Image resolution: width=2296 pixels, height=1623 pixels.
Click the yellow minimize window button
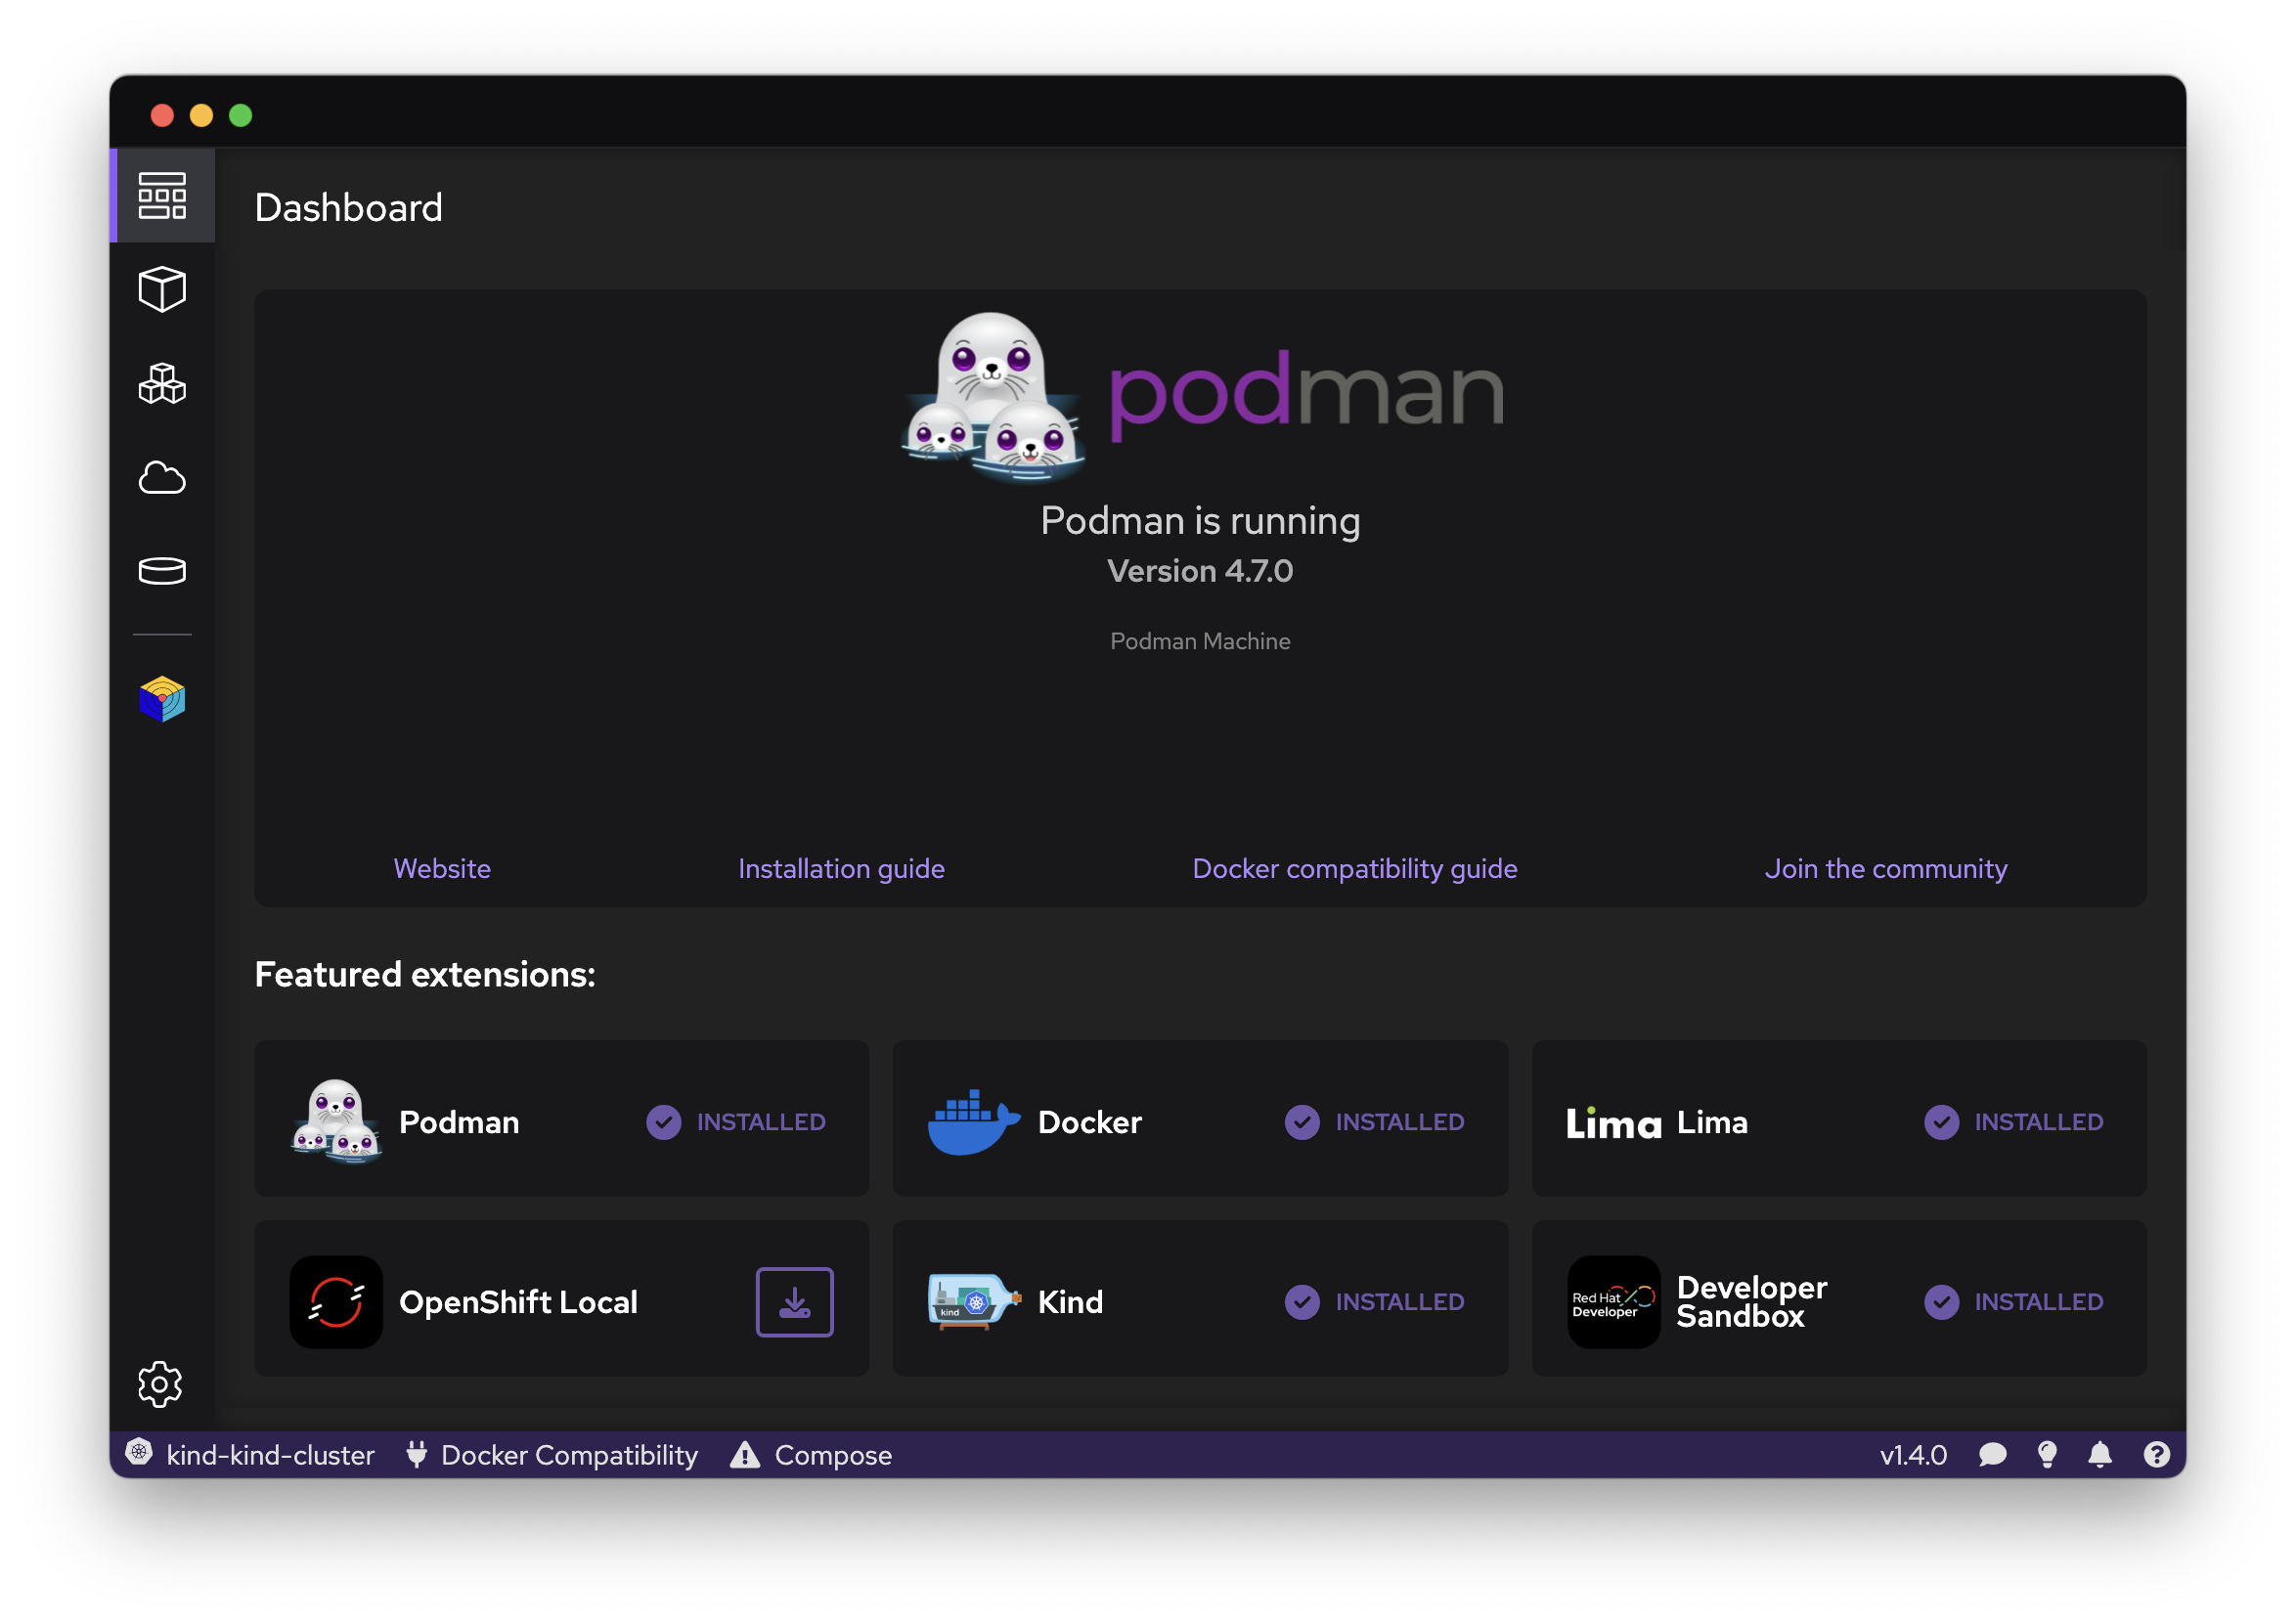[x=201, y=115]
